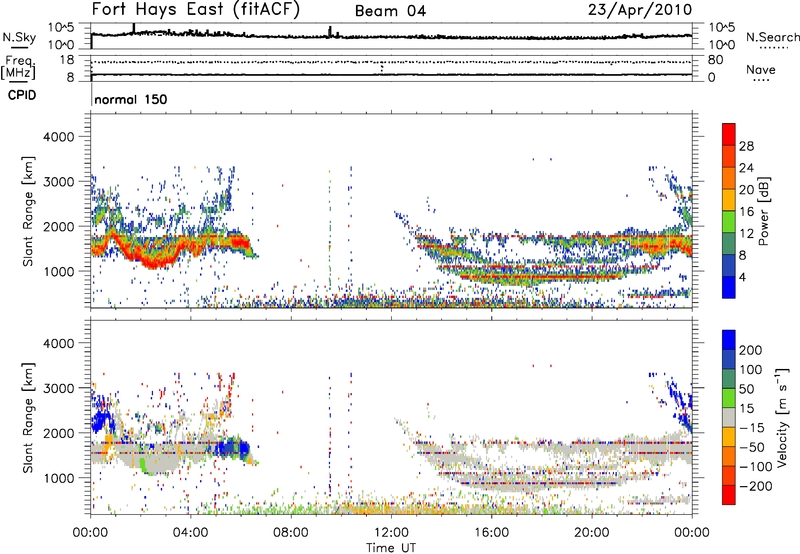Click the 50 label on the Velocity scale

coord(746,389)
